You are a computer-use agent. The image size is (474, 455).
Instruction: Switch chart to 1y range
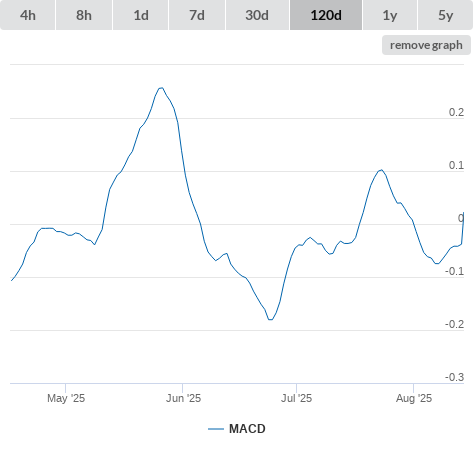click(x=390, y=15)
